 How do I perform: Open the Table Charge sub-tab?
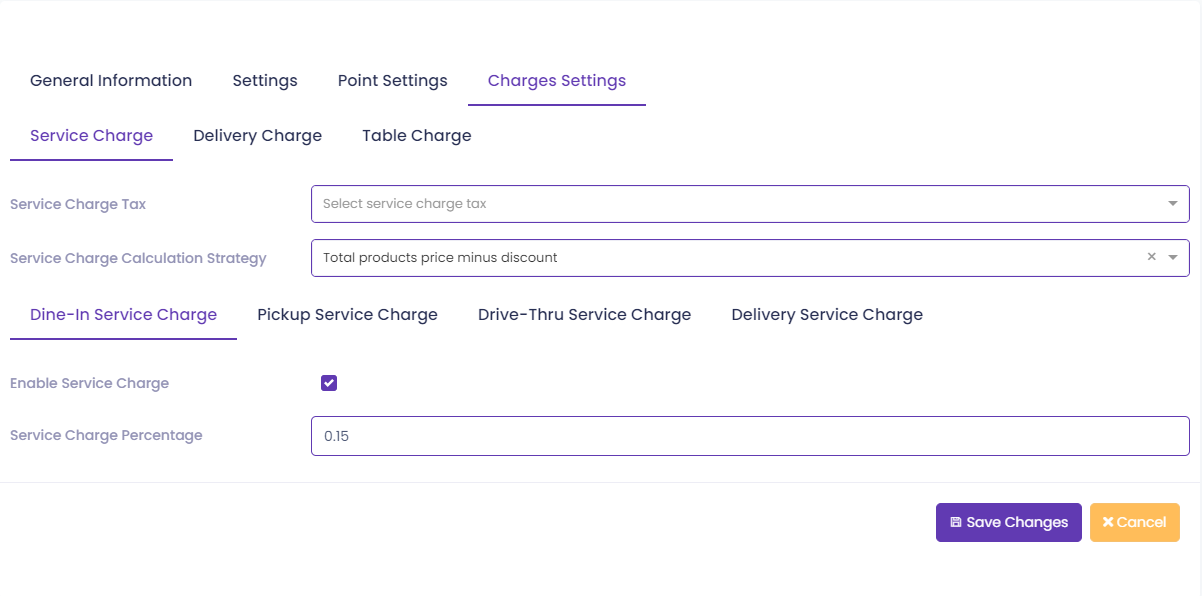pyautogui.click(x=417, y=136)
